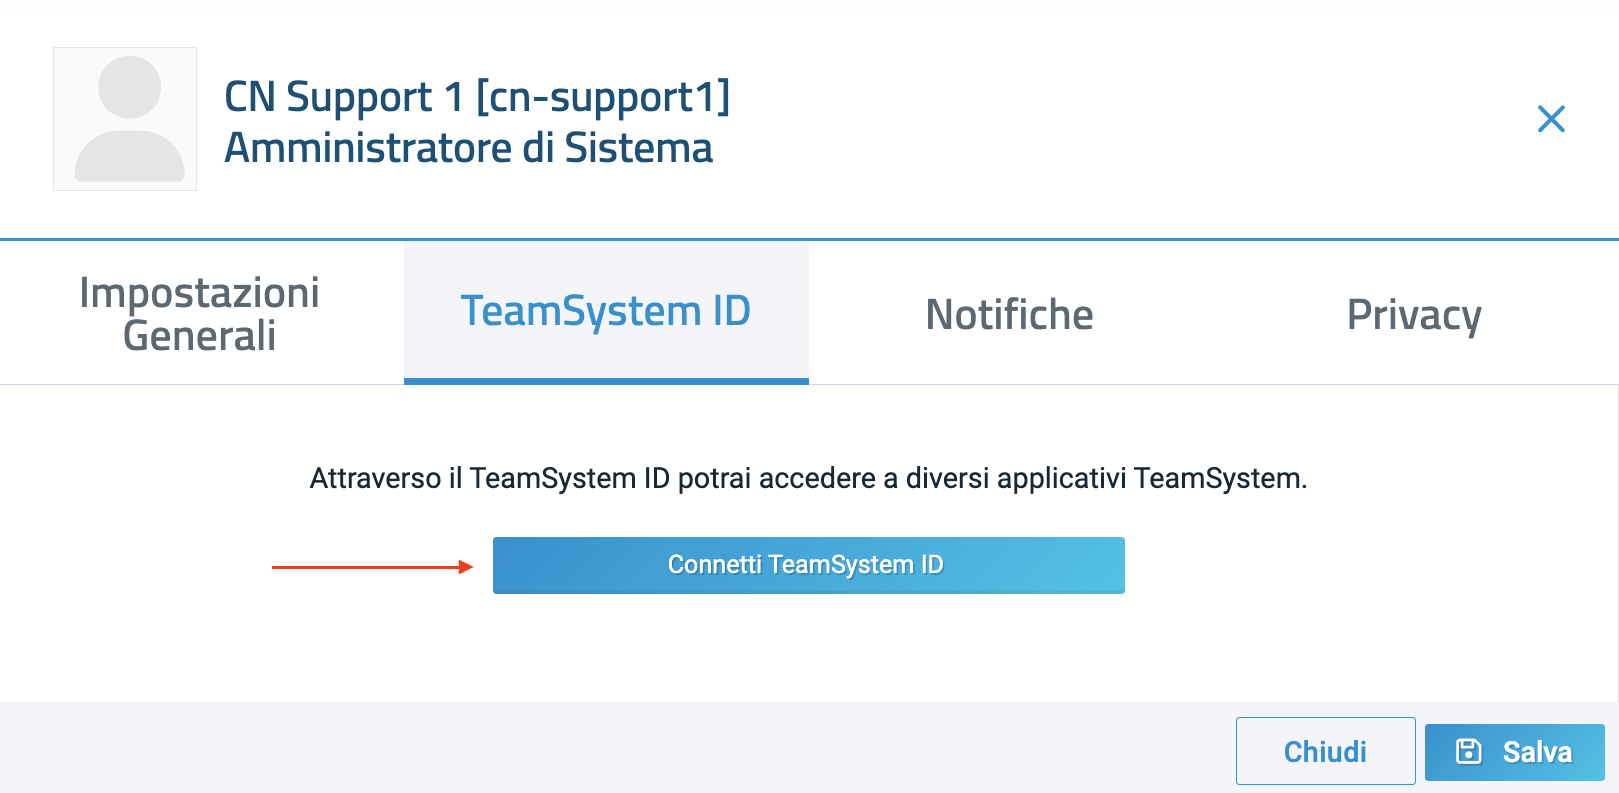Image resolution: width=1619 pixels, height=793 pixels.
Task: Click the "Amministratore di Sistema" role label
Action: (x=468, y=148)
